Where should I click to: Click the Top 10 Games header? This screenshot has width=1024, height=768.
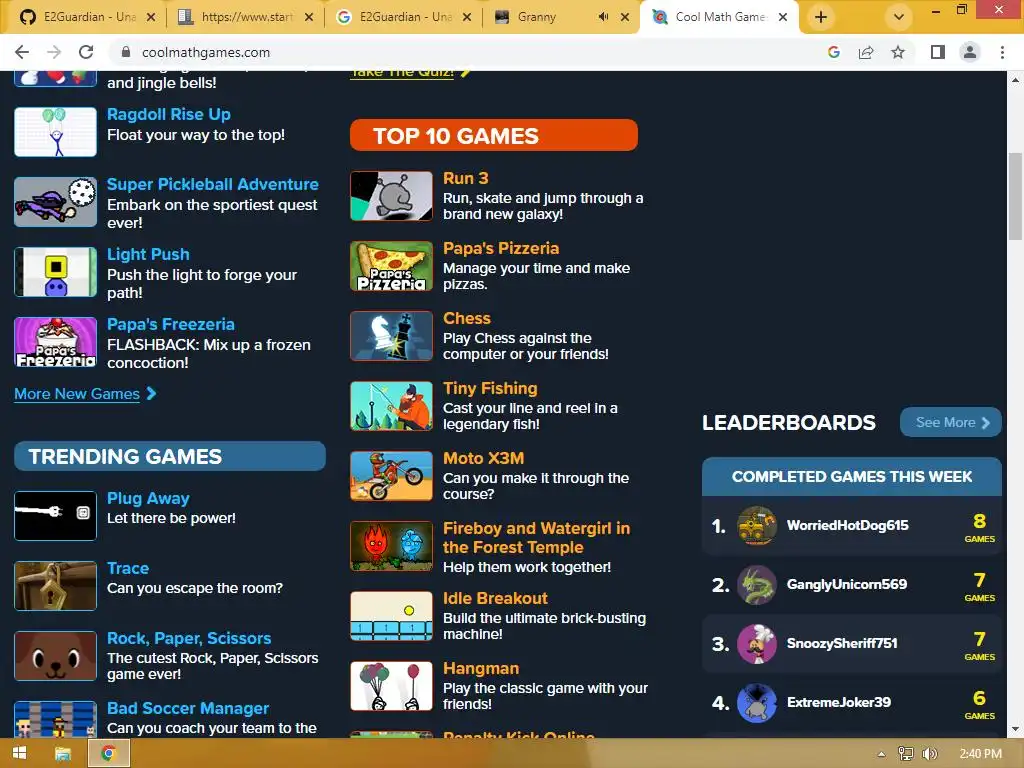(x=494, y=135)
